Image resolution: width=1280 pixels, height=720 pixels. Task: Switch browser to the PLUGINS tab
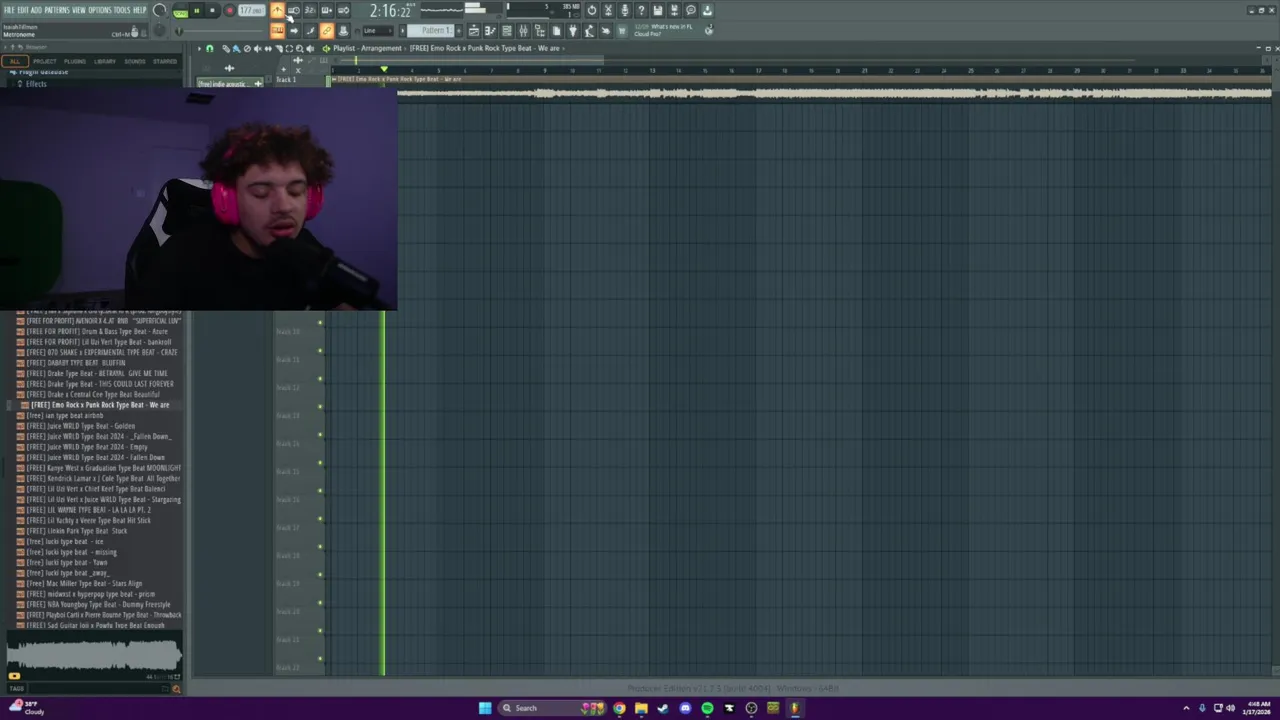(x=75, y=61)
